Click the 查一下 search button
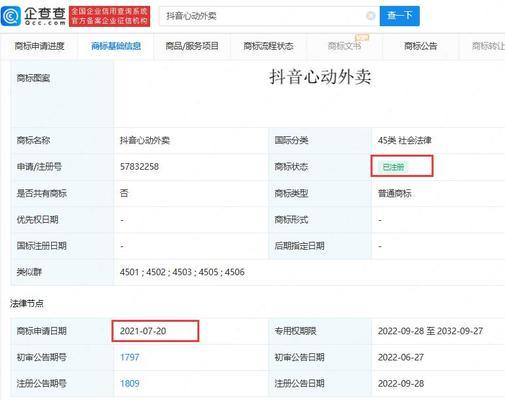Viewport: 505px width, 400px height. [399, 16]
